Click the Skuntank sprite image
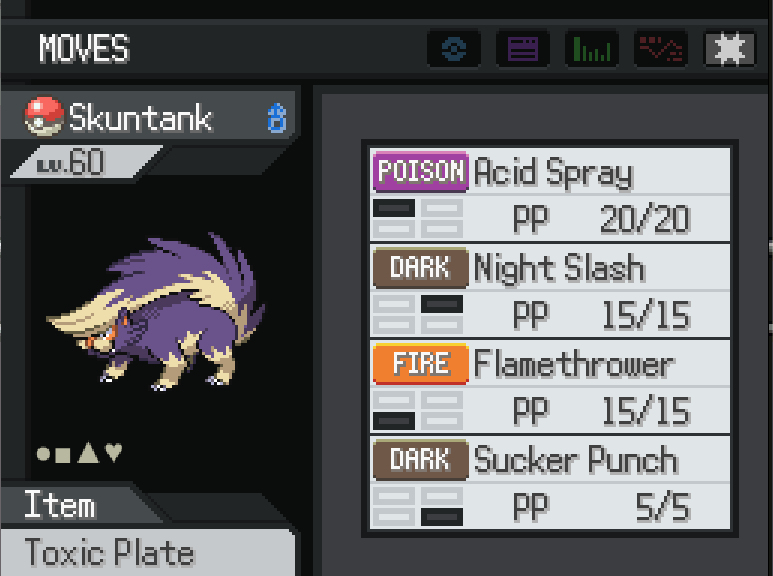773x576 pixels. click(156, 312)
